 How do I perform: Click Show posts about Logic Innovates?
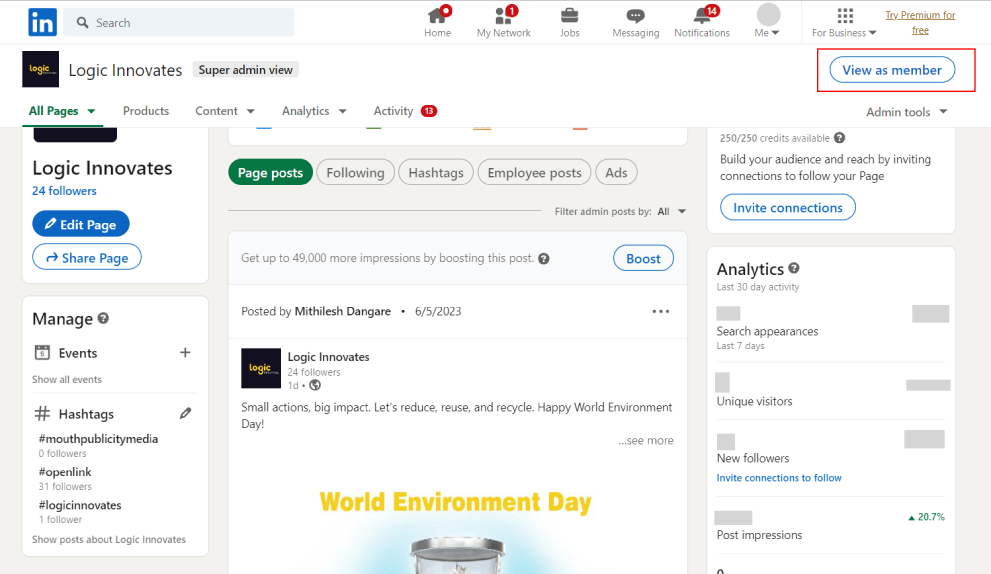click(109, 539)
